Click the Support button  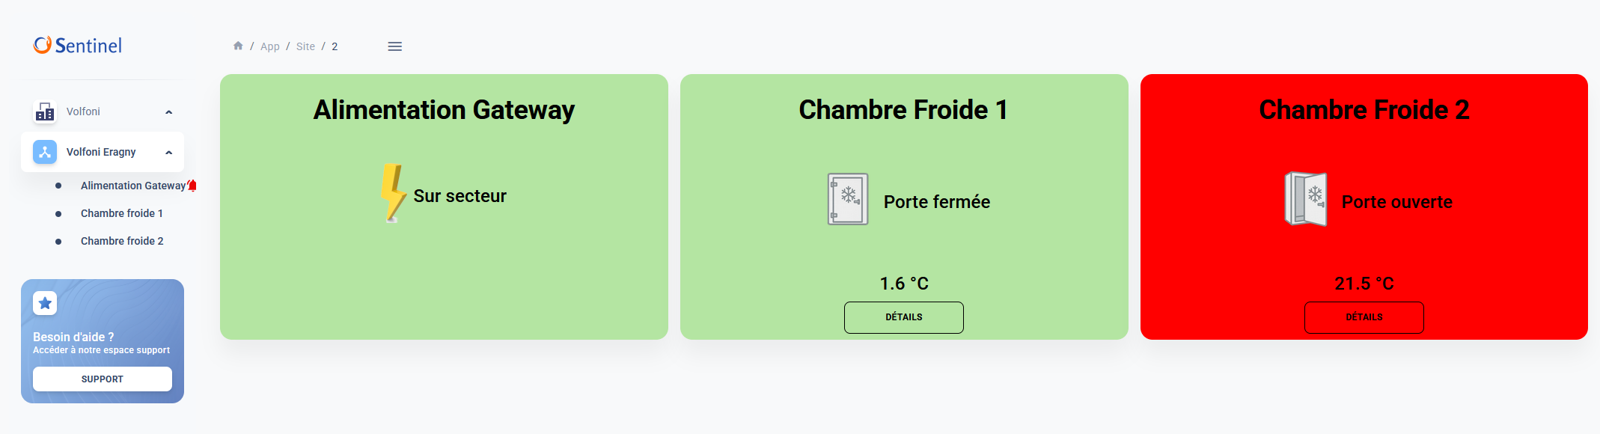pos(102,379)
